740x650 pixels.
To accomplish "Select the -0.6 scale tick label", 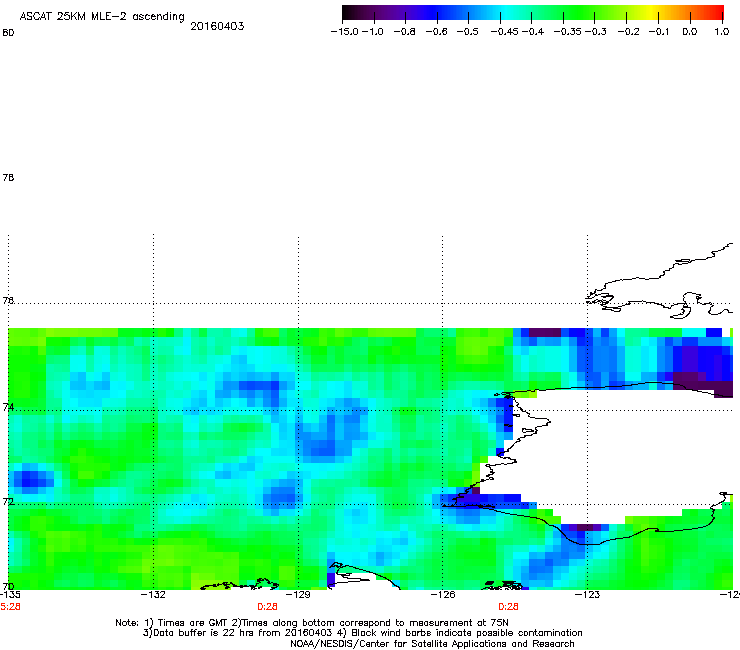I will pos(437,32).
